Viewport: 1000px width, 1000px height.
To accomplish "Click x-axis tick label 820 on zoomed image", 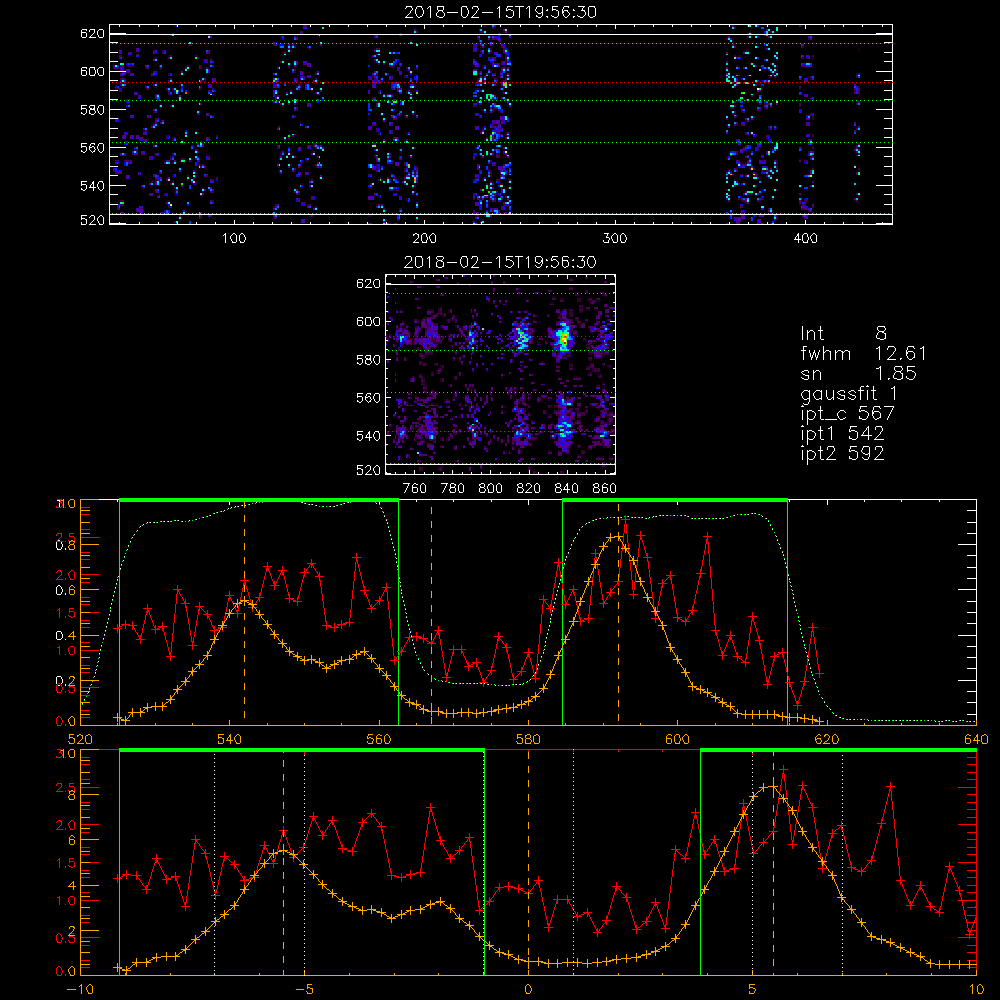I will click(528, 489).
